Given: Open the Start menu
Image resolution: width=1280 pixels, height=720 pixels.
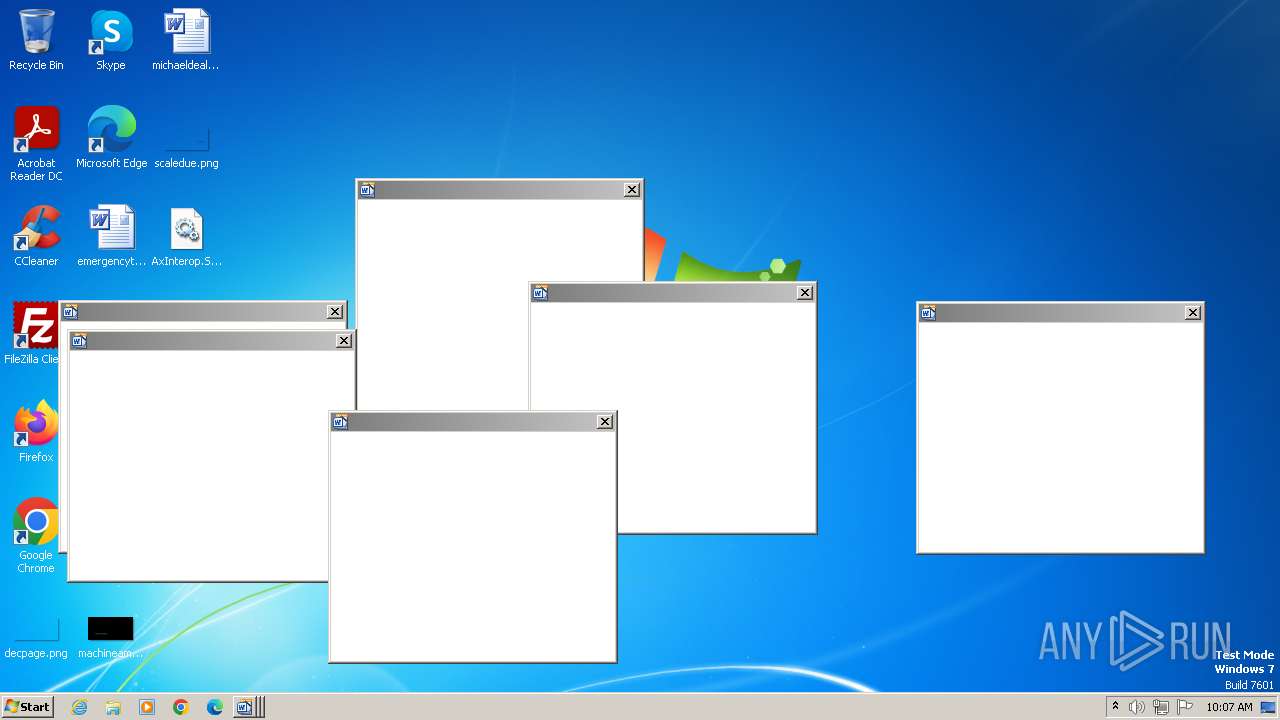Looking at the screenshot, I should point(27,707).
